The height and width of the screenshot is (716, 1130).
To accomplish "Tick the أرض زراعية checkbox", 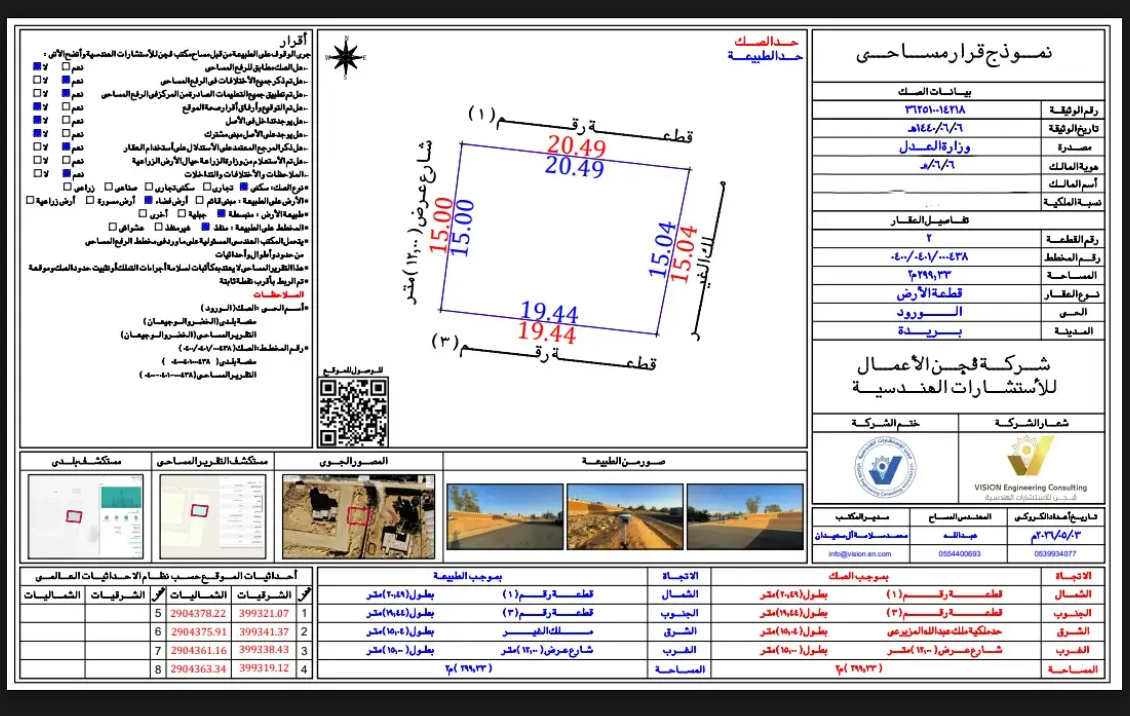I will [x=30, y=200].
